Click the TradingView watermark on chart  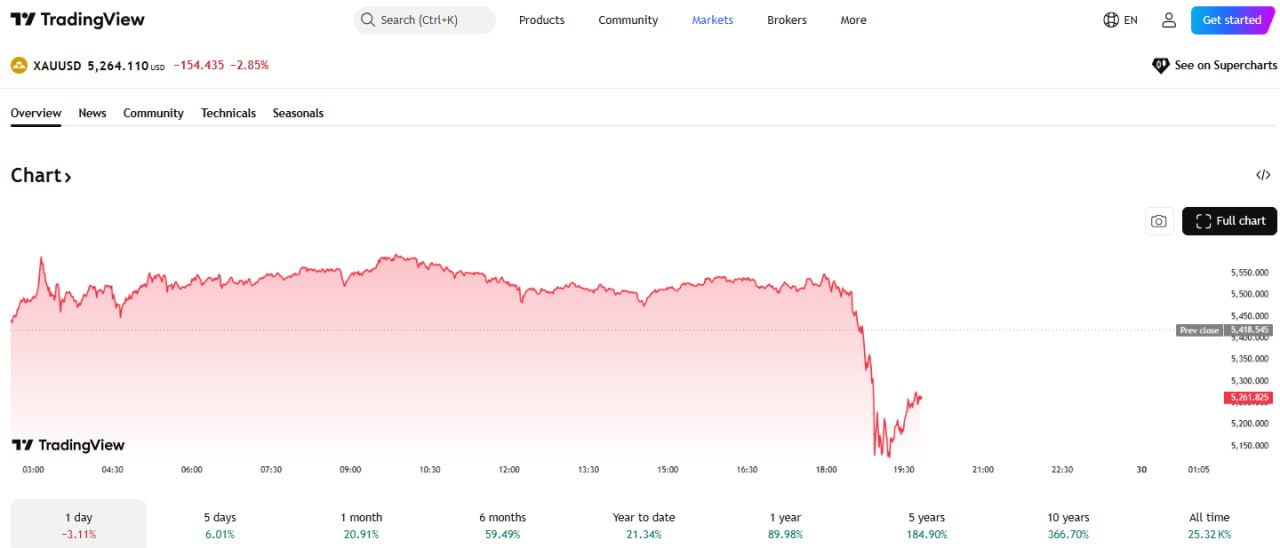68,445
